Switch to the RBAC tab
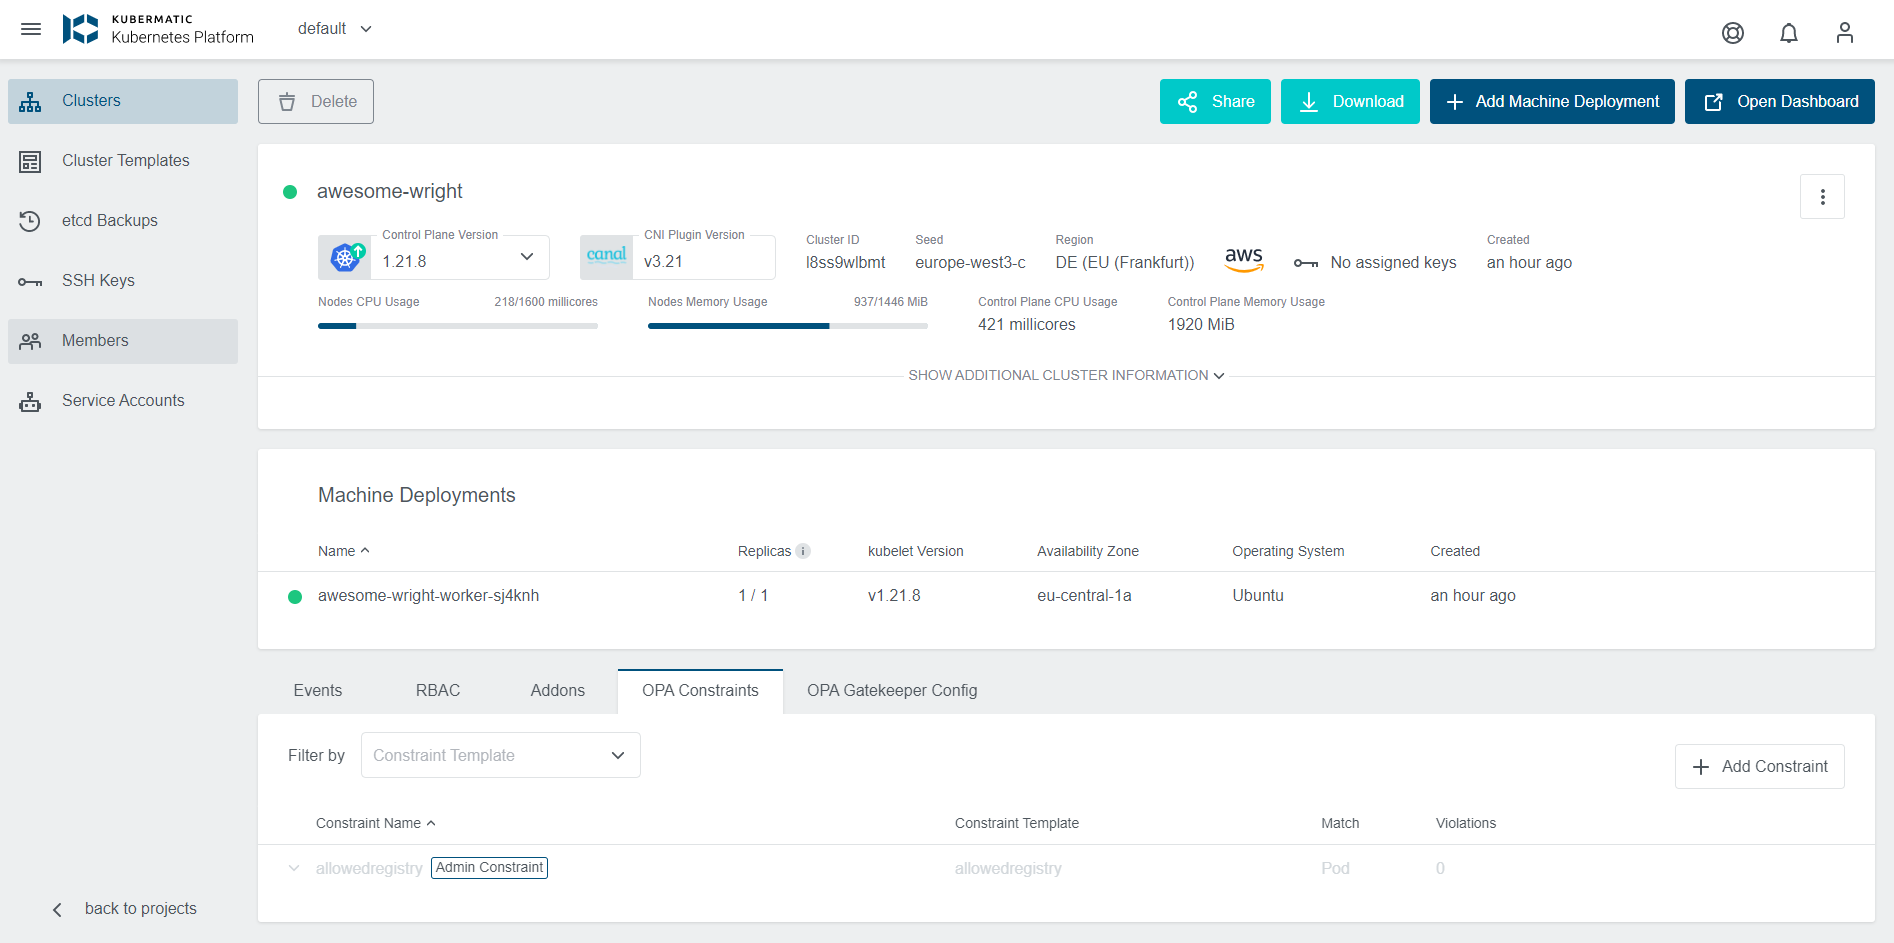 click(x=438, y=691)
